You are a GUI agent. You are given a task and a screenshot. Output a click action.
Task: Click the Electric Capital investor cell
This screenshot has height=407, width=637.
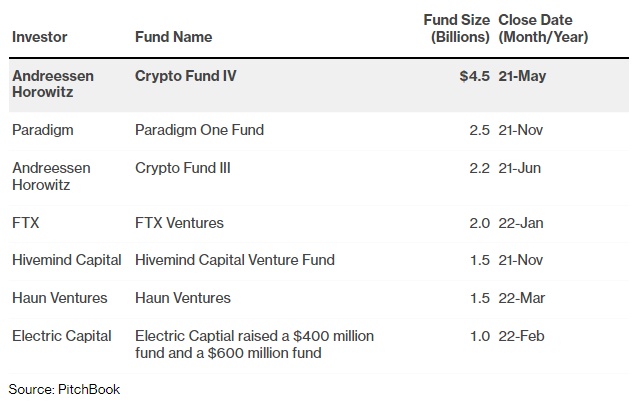62,336
